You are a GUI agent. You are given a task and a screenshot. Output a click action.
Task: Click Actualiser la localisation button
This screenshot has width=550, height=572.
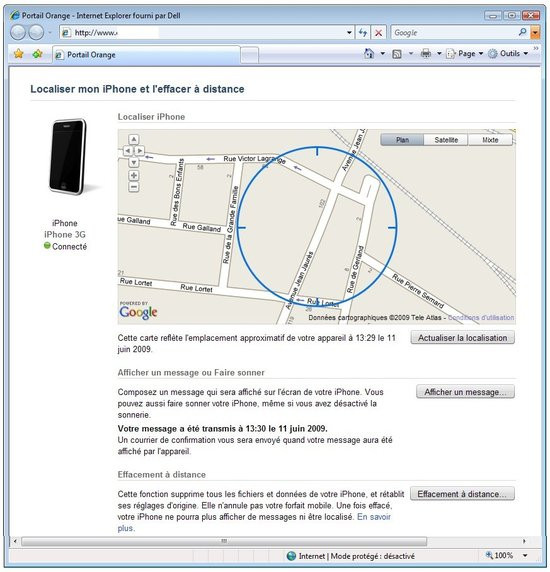click(x=462, y=337)
